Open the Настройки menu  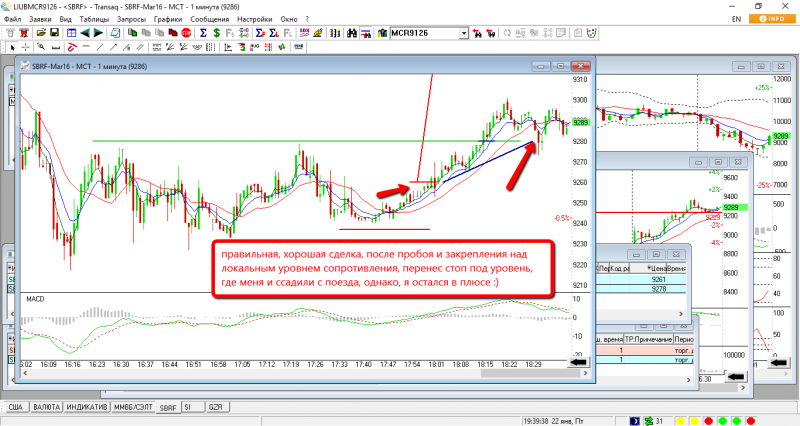pyautogui.click(x=255, y=19)
